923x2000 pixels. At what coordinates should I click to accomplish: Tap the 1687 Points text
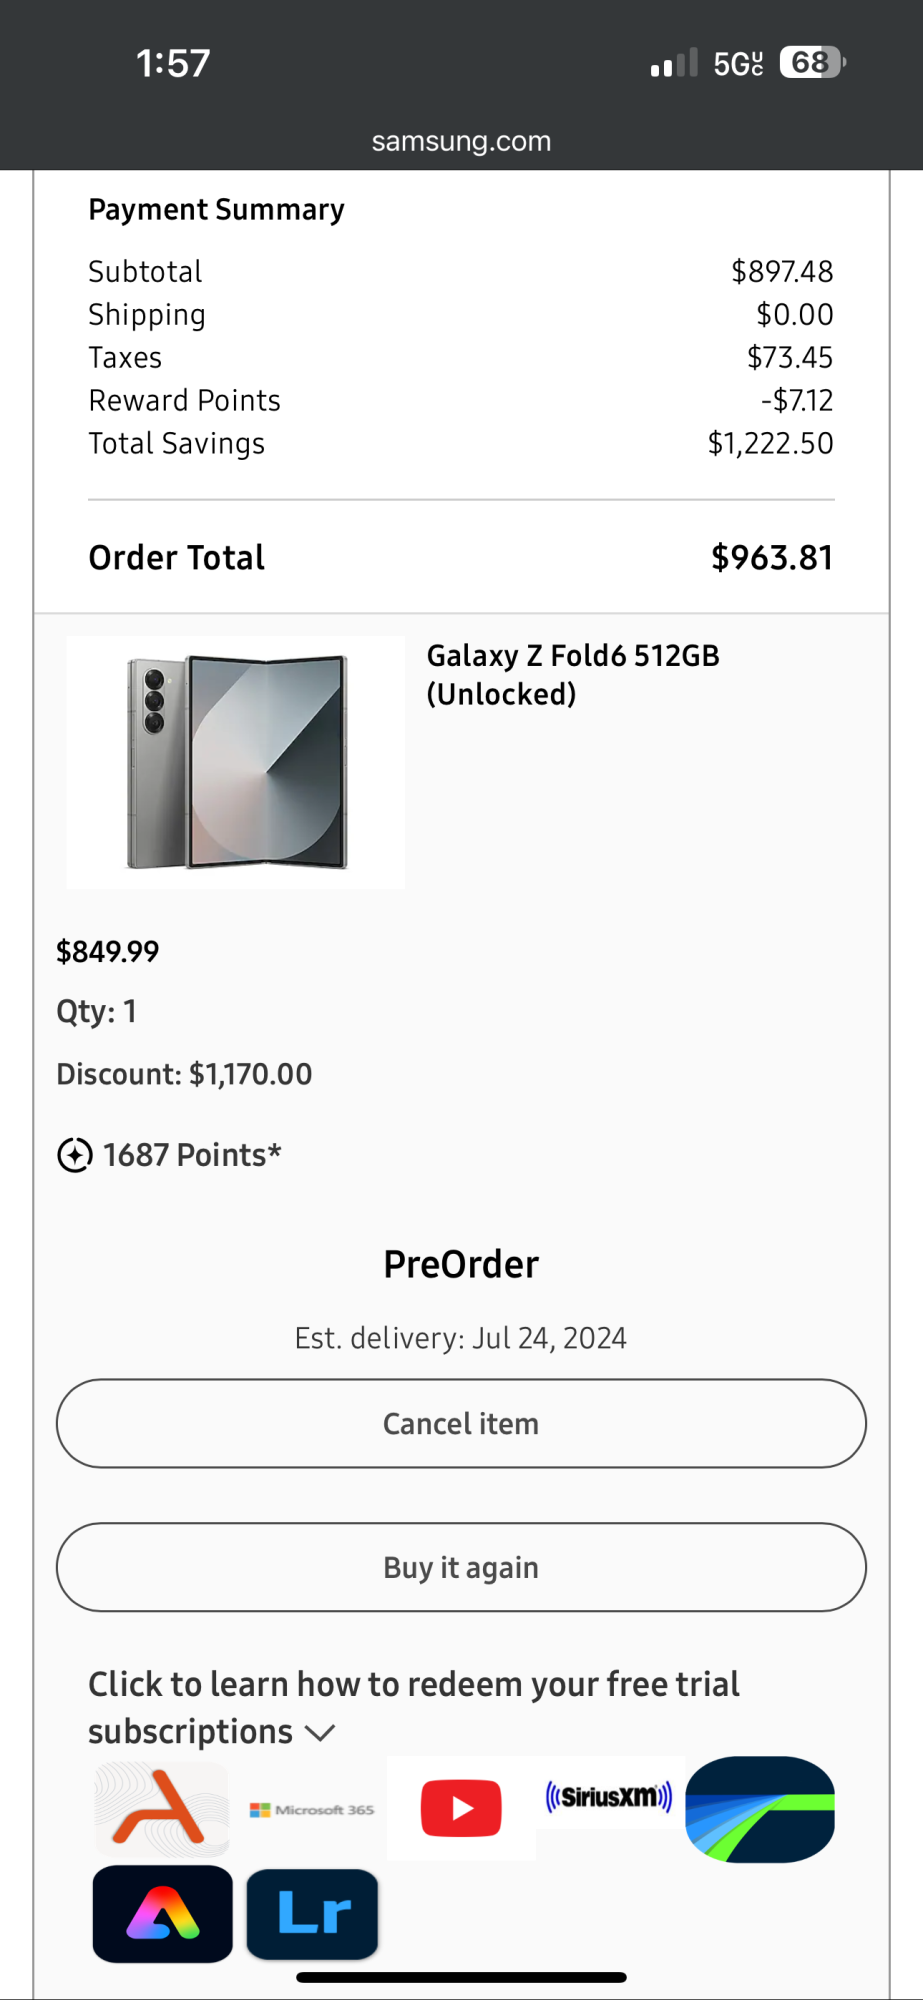[192, 1155]
